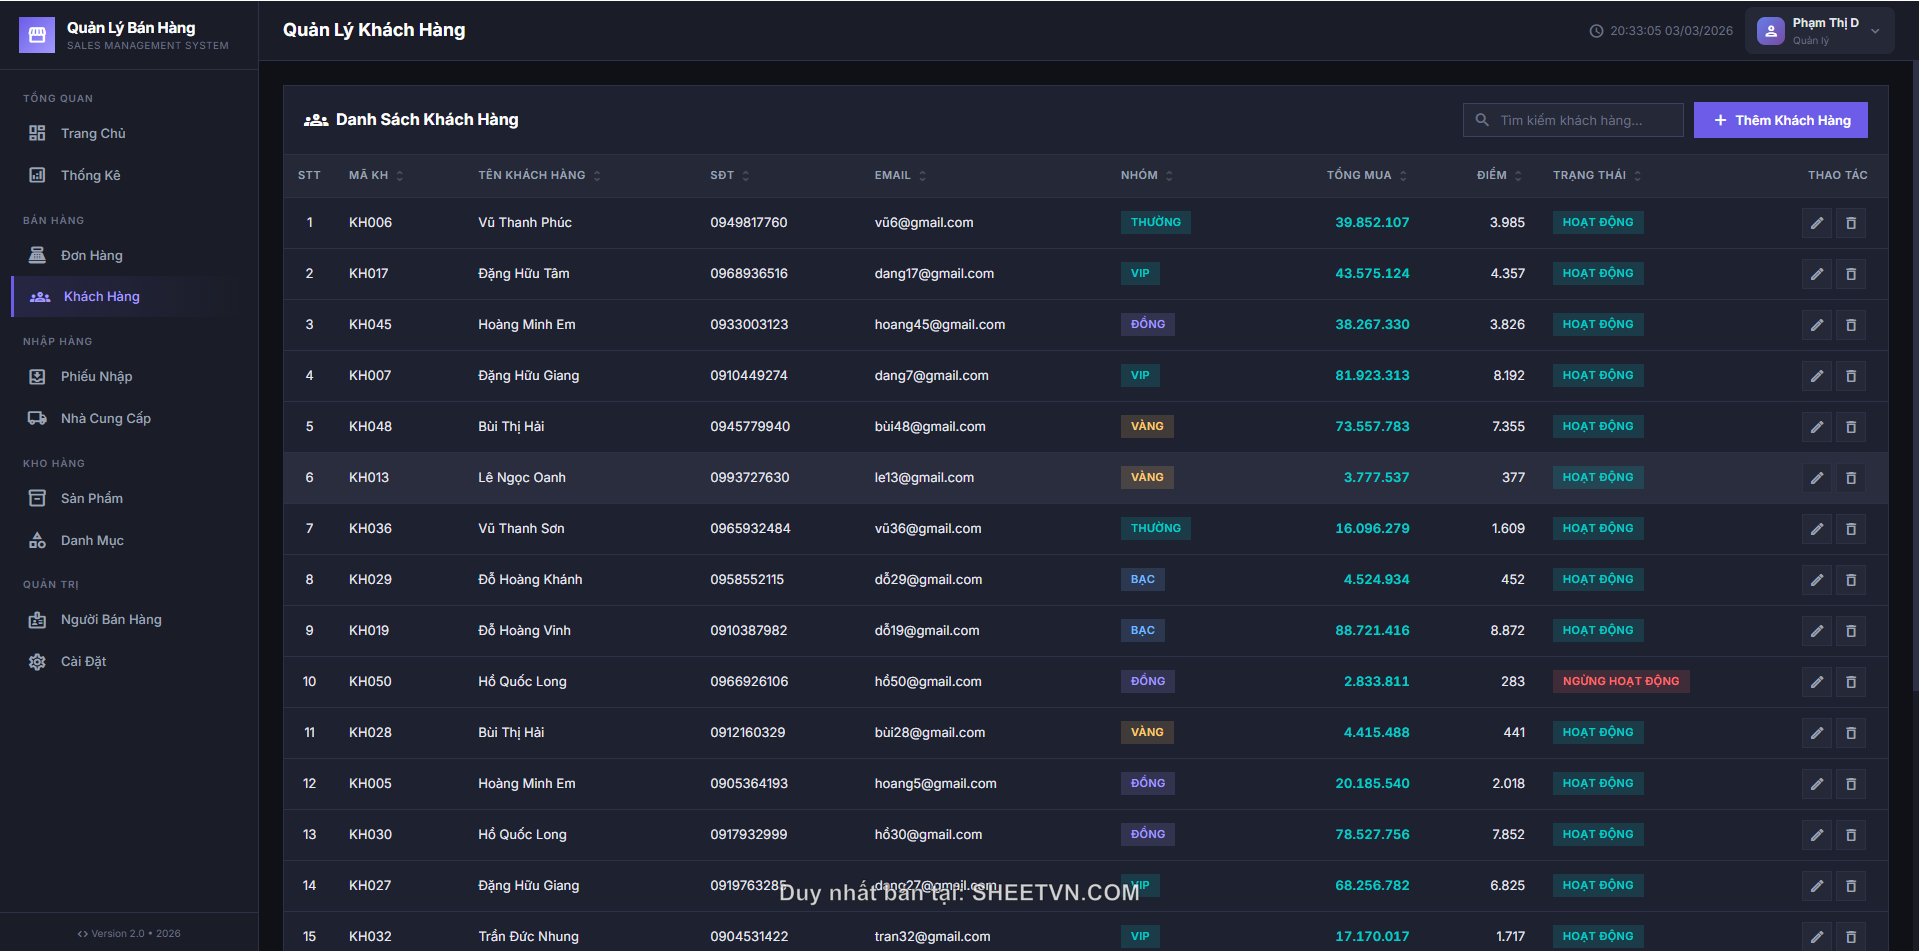Screen dimensions: 1919x951
Task: Click the user avatar icon in header
Action: 1770,31
